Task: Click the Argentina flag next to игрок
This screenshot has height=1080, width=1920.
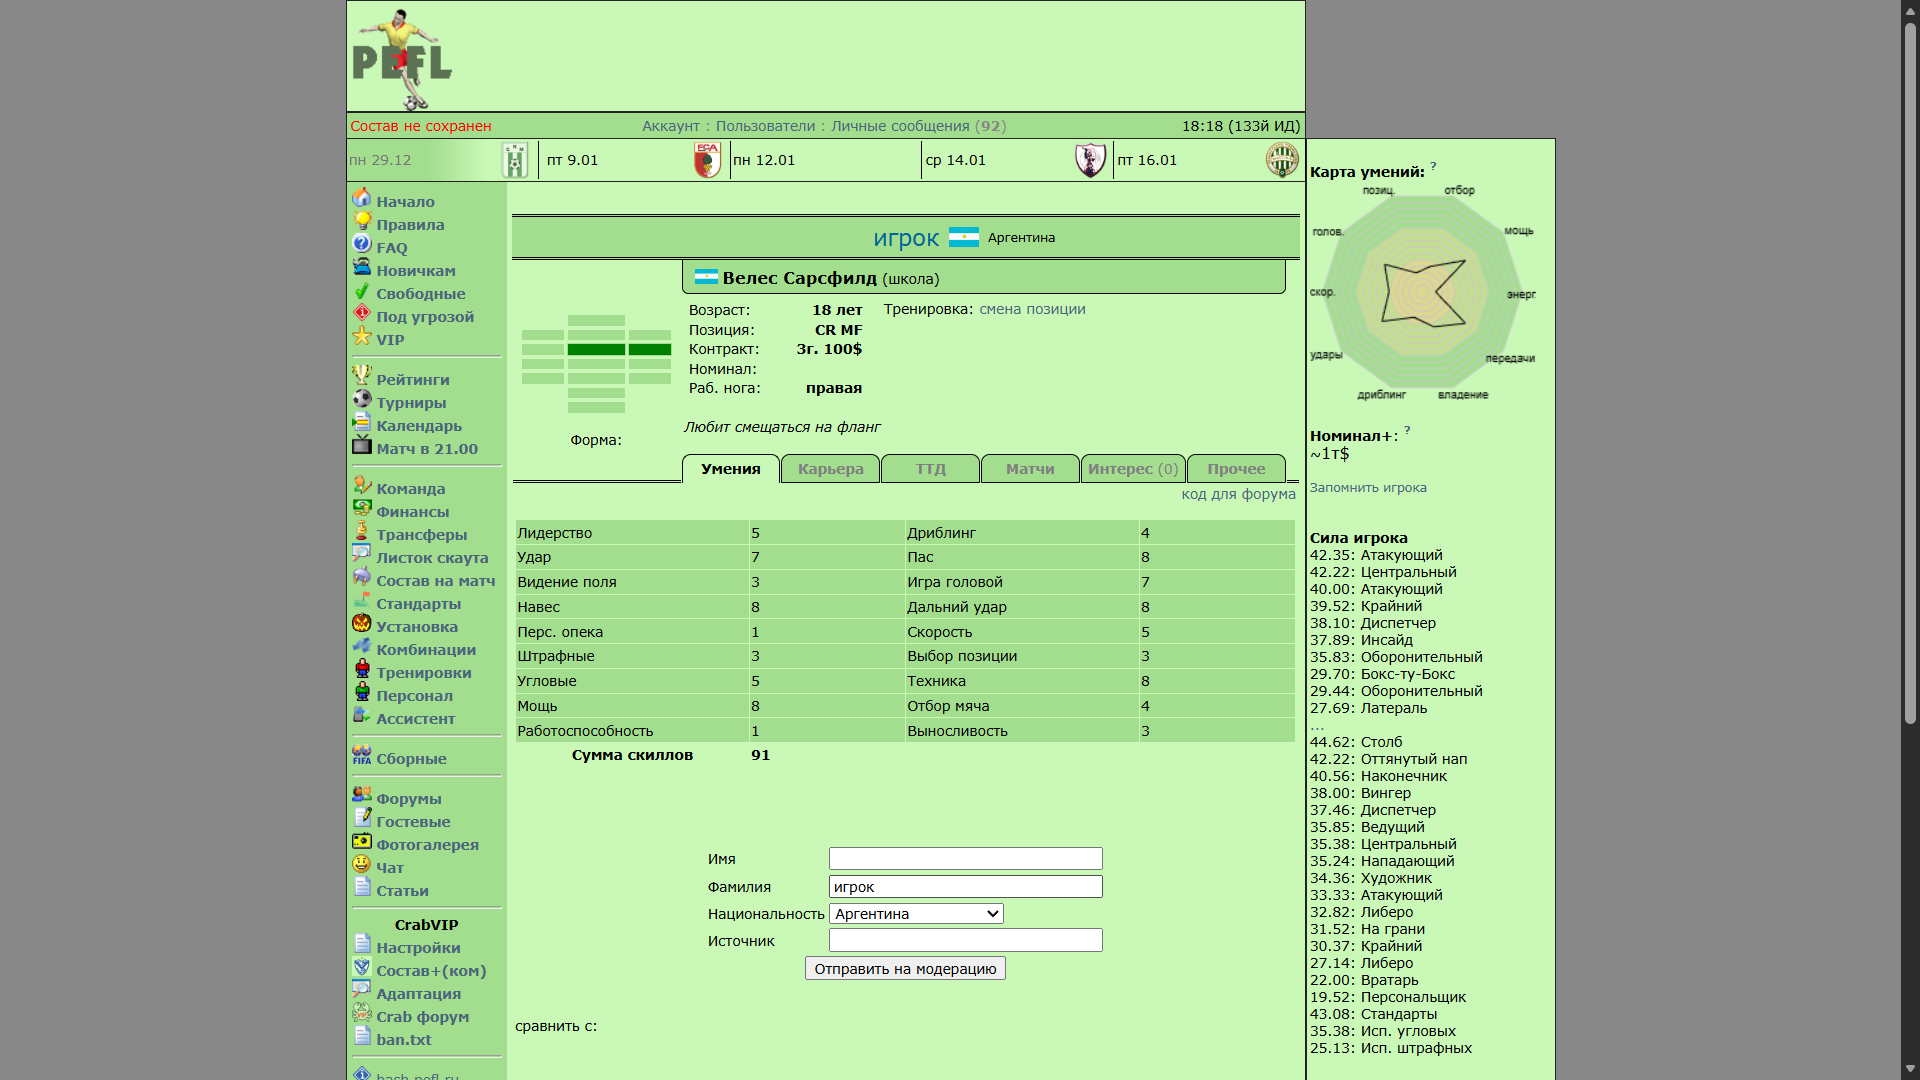Action: pos(963,238)
